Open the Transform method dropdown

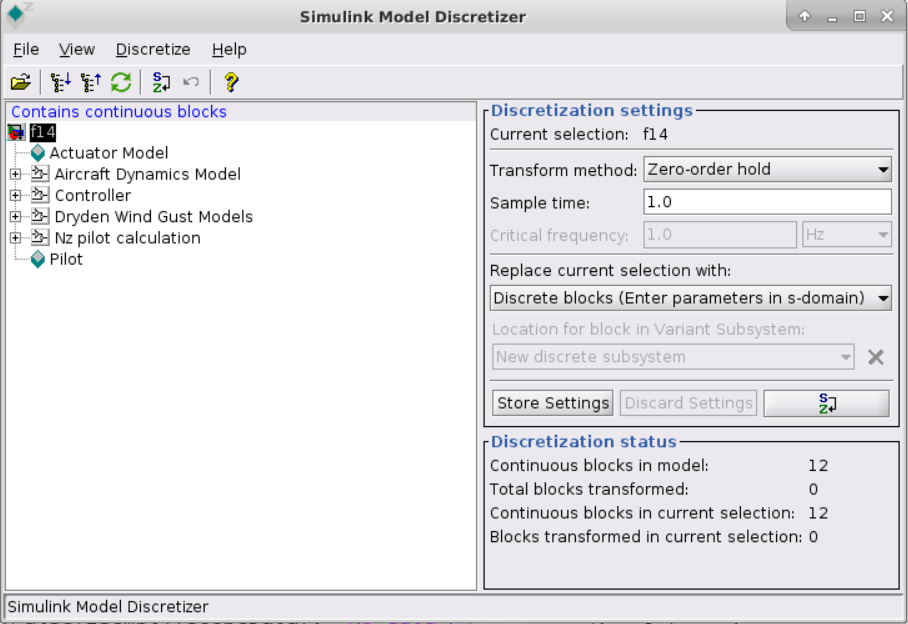tap(767, 170)
